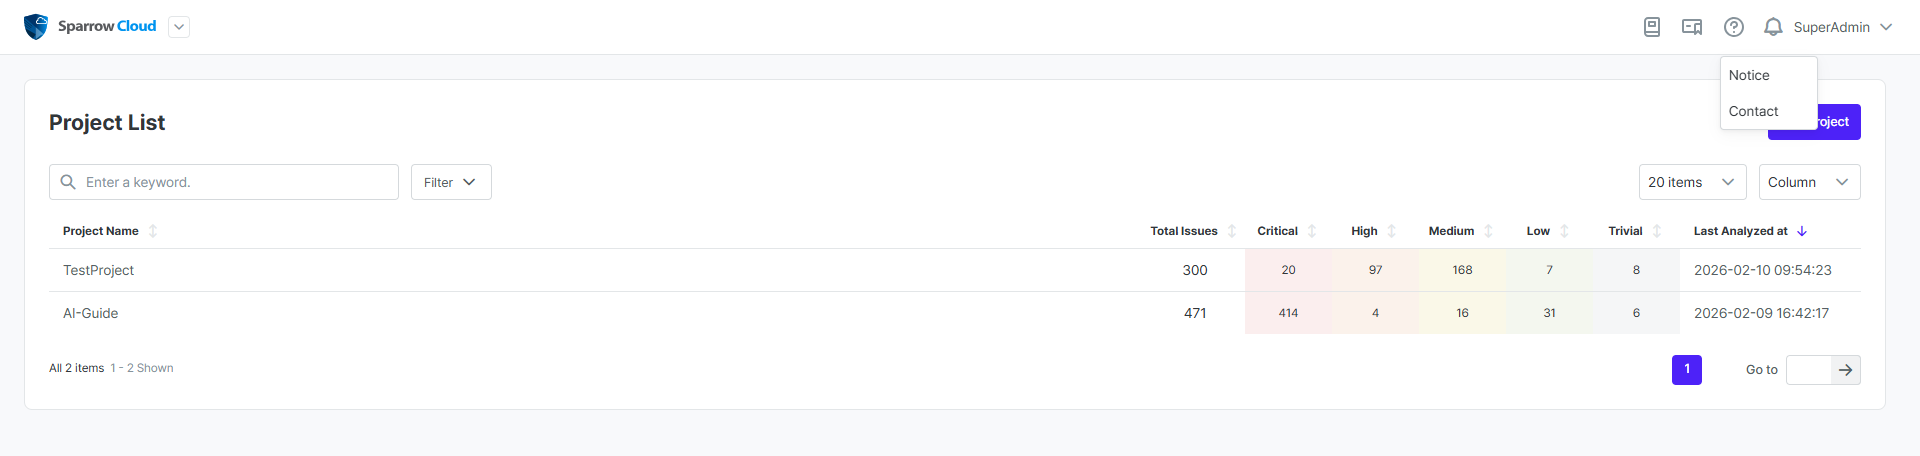This screenshot has height=456, width=1920.
Task: Click the help question mark icon
Action: coord(1734,27)
